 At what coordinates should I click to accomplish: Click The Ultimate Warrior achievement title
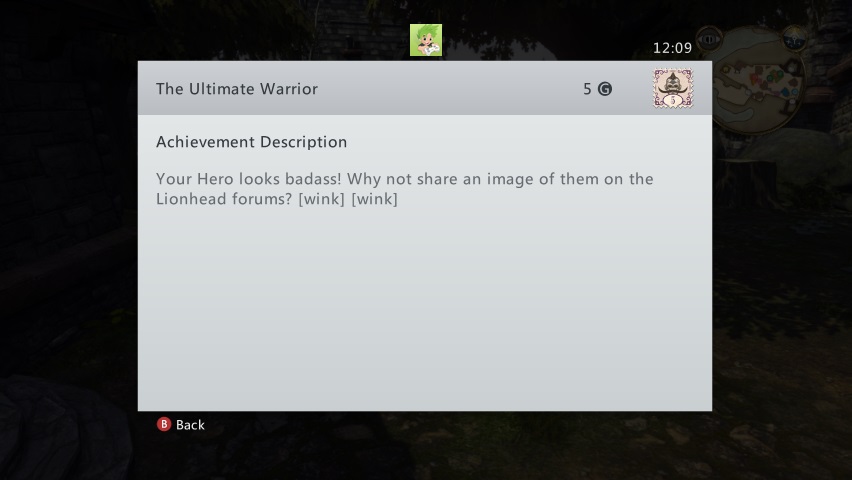[237, 89]
